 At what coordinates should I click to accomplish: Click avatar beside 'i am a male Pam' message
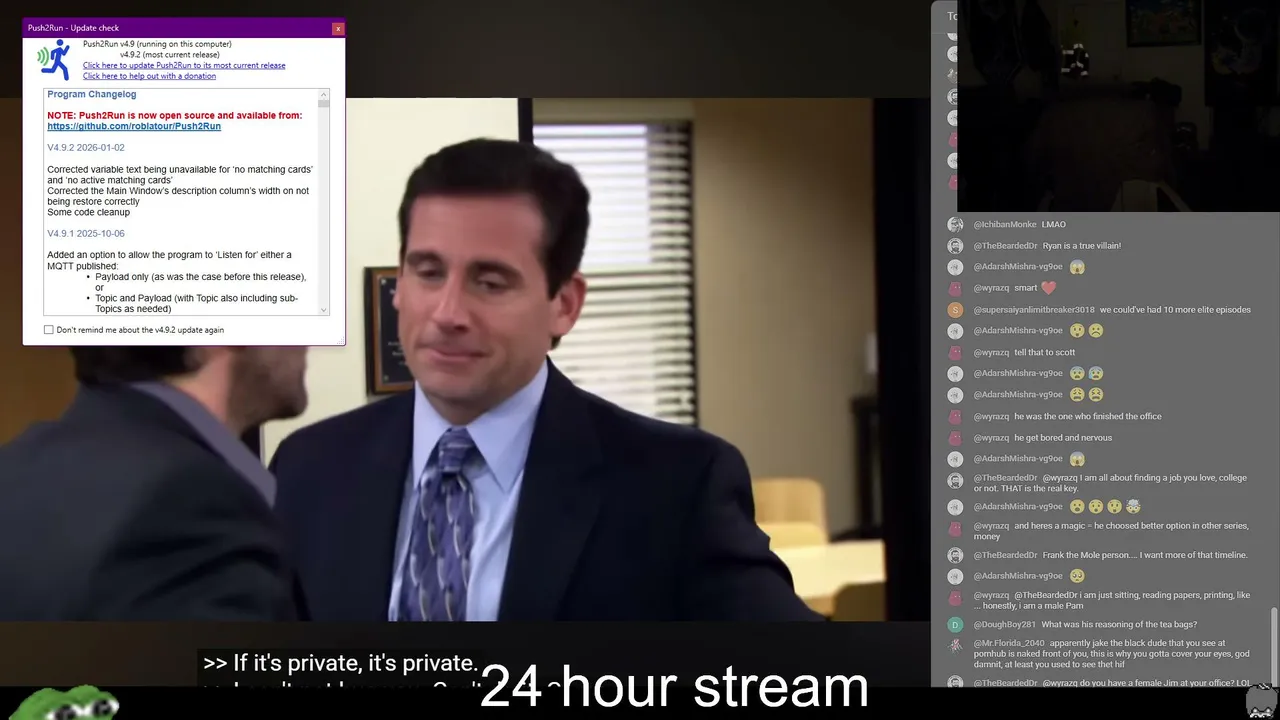(x=955, y=597)
